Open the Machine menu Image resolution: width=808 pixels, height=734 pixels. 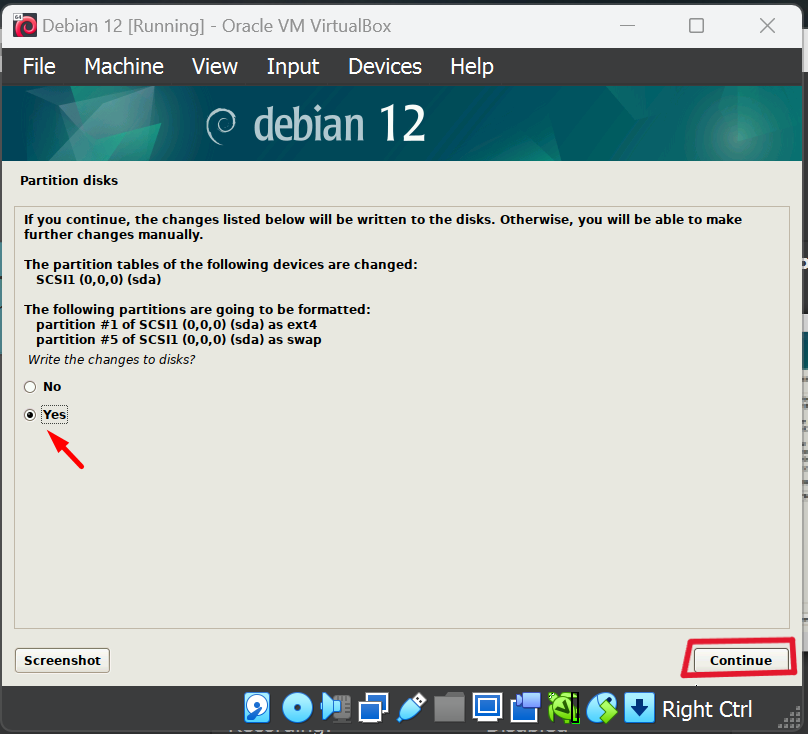pyautogui.click(x=124, y=66)
